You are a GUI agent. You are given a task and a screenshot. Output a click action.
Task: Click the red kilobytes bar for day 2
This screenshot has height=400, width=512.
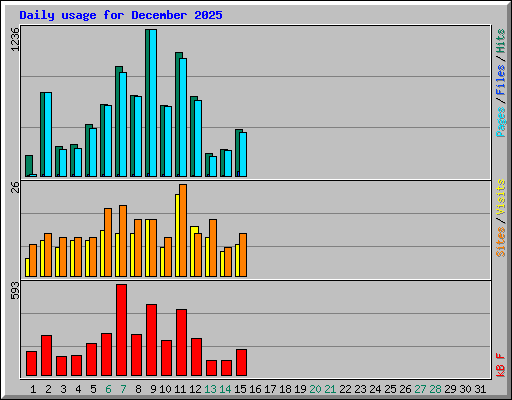pos(46,356)
